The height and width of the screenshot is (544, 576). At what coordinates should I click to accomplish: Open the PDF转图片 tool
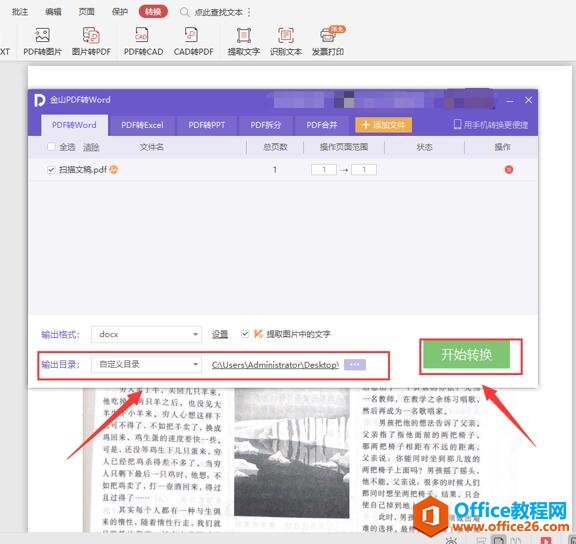pyautogui.click(x=42, y=41)
